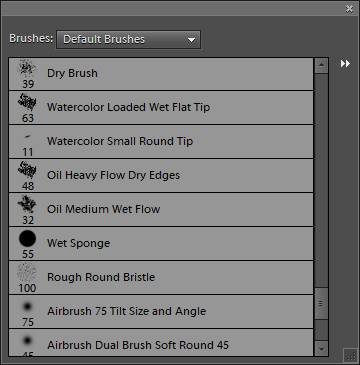Select the Wet Sponge round thumbnail
This screenshot has height=365, width=360.
[27, 239]
